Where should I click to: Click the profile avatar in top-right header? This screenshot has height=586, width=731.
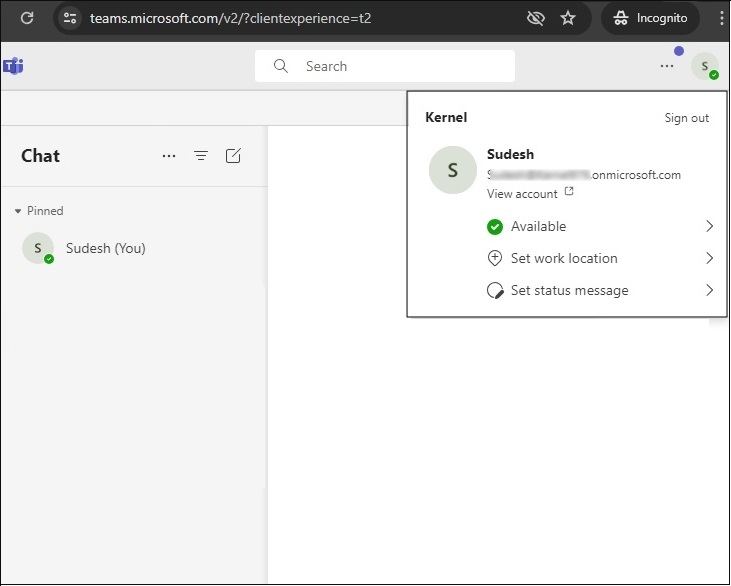click(704, 66)
